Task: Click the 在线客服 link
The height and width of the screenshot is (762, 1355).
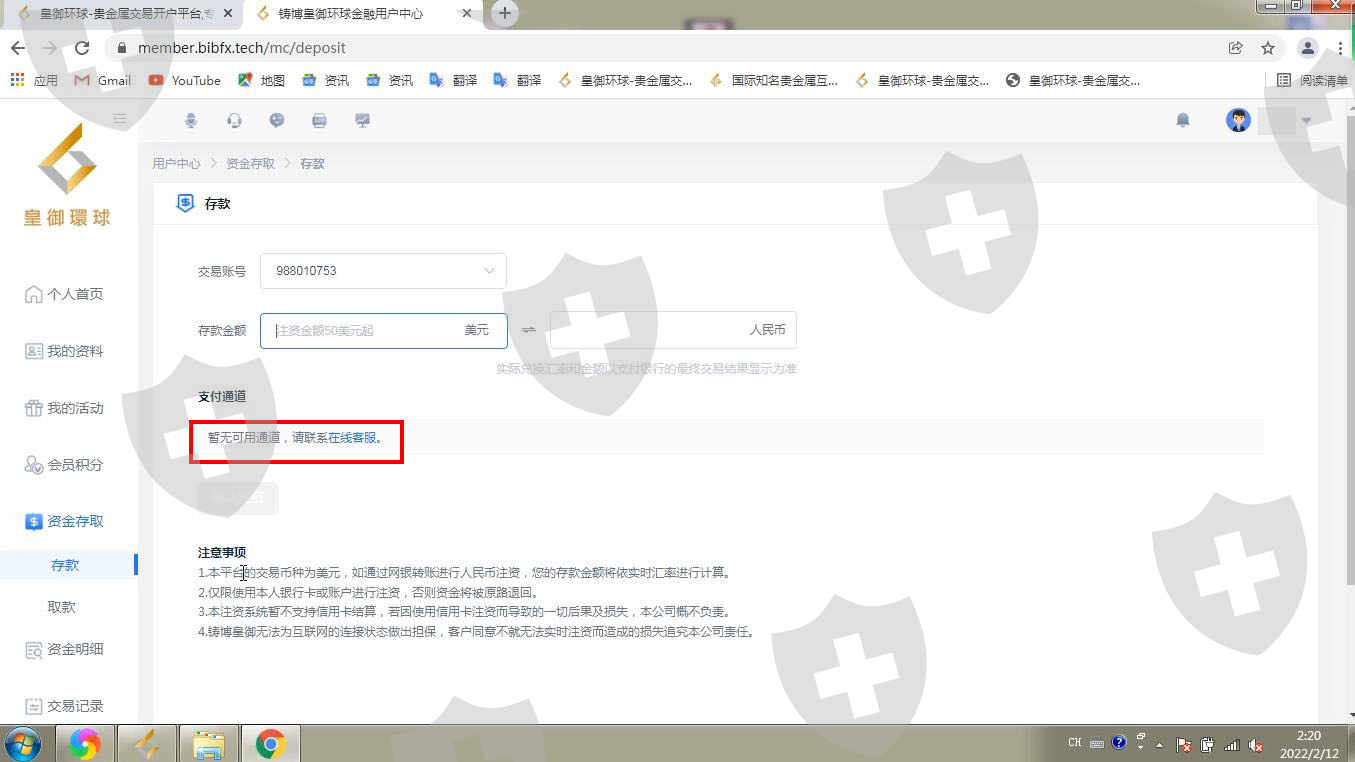Action: (x=352, y=438)
